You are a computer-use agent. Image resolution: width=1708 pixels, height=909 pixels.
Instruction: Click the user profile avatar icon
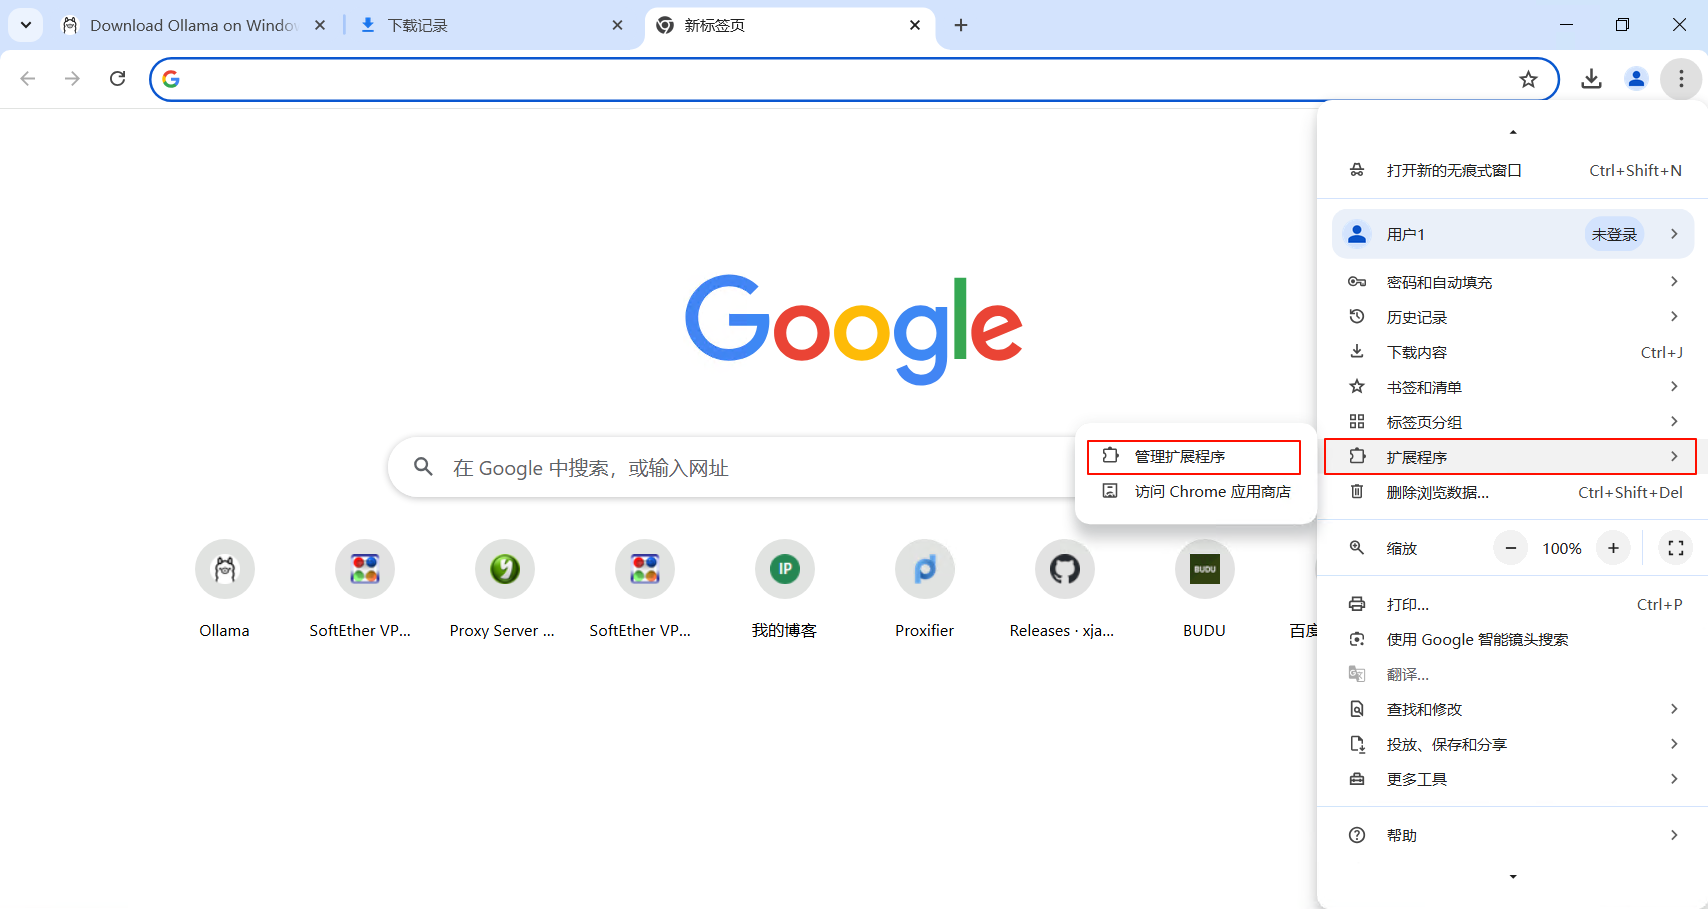[1636, 79]
